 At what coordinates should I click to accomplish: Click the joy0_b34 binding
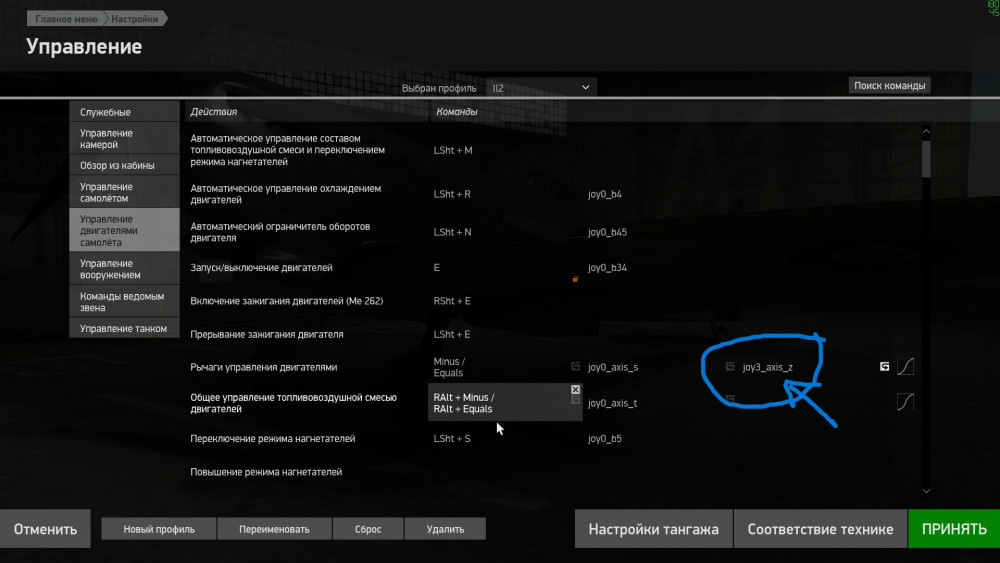tap(607, 268)
